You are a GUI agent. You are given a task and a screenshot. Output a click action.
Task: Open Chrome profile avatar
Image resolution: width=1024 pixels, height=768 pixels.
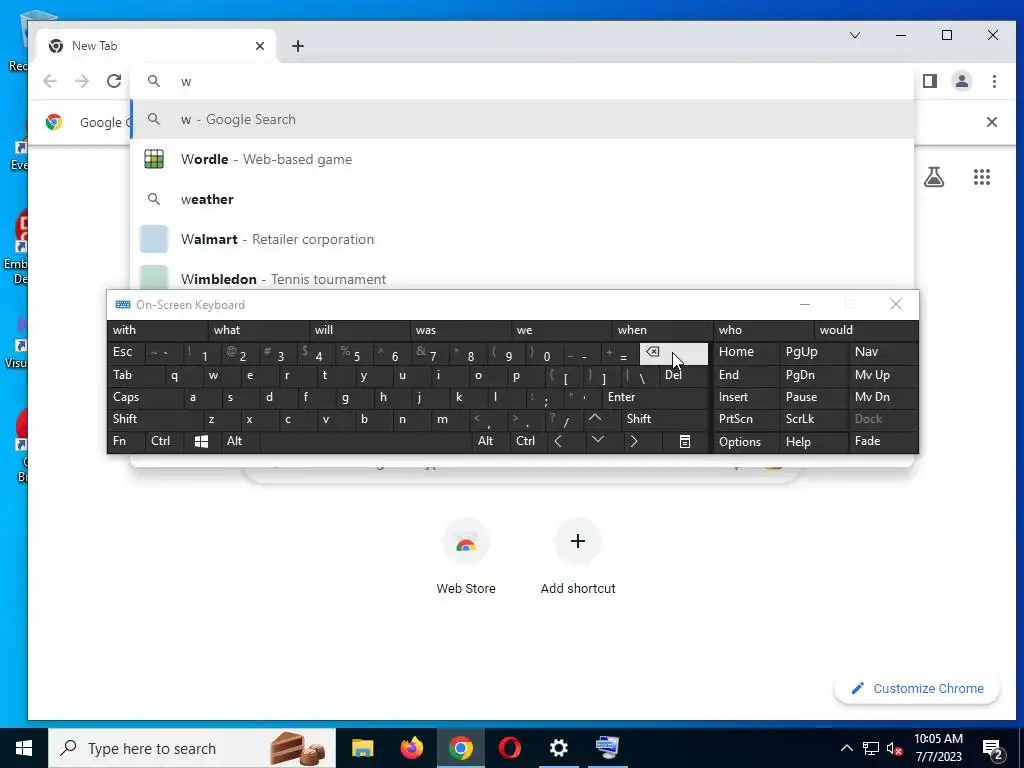point(962,81)
